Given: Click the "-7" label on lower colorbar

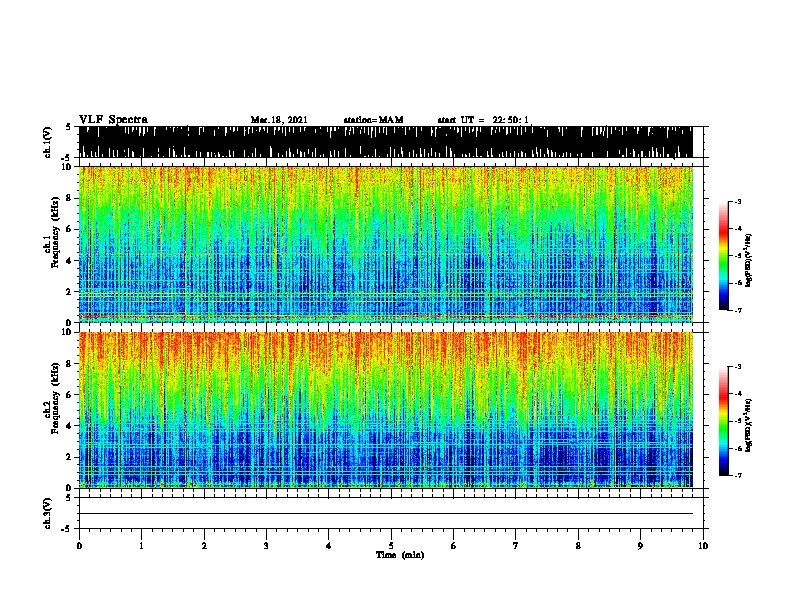Looking at the screenshot, I should [x=737, y=475].
